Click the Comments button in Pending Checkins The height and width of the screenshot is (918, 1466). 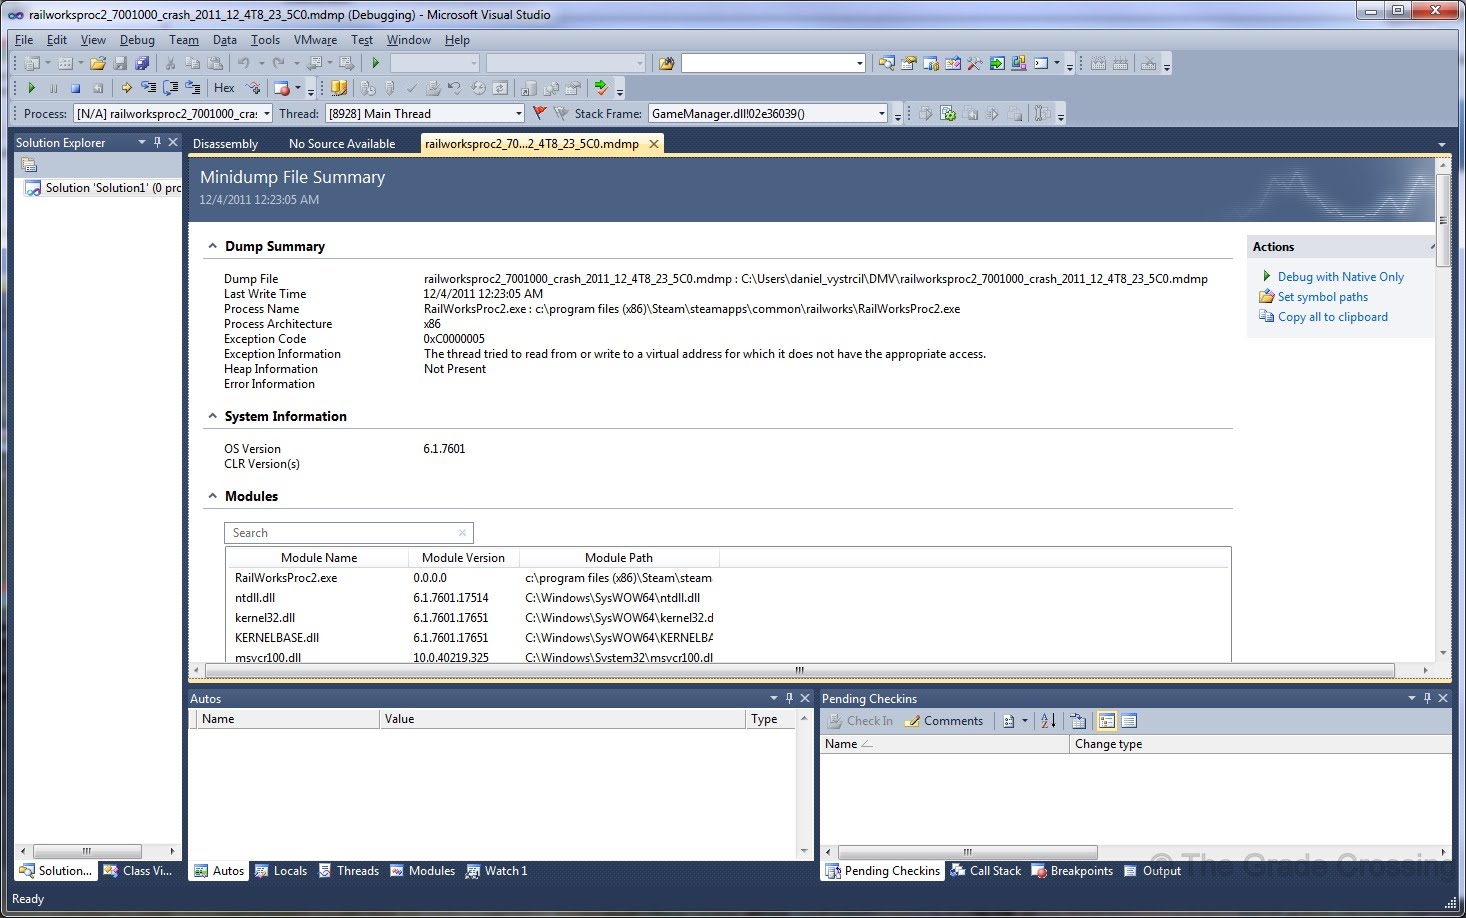pyautogui.click(x=944, y=721)
